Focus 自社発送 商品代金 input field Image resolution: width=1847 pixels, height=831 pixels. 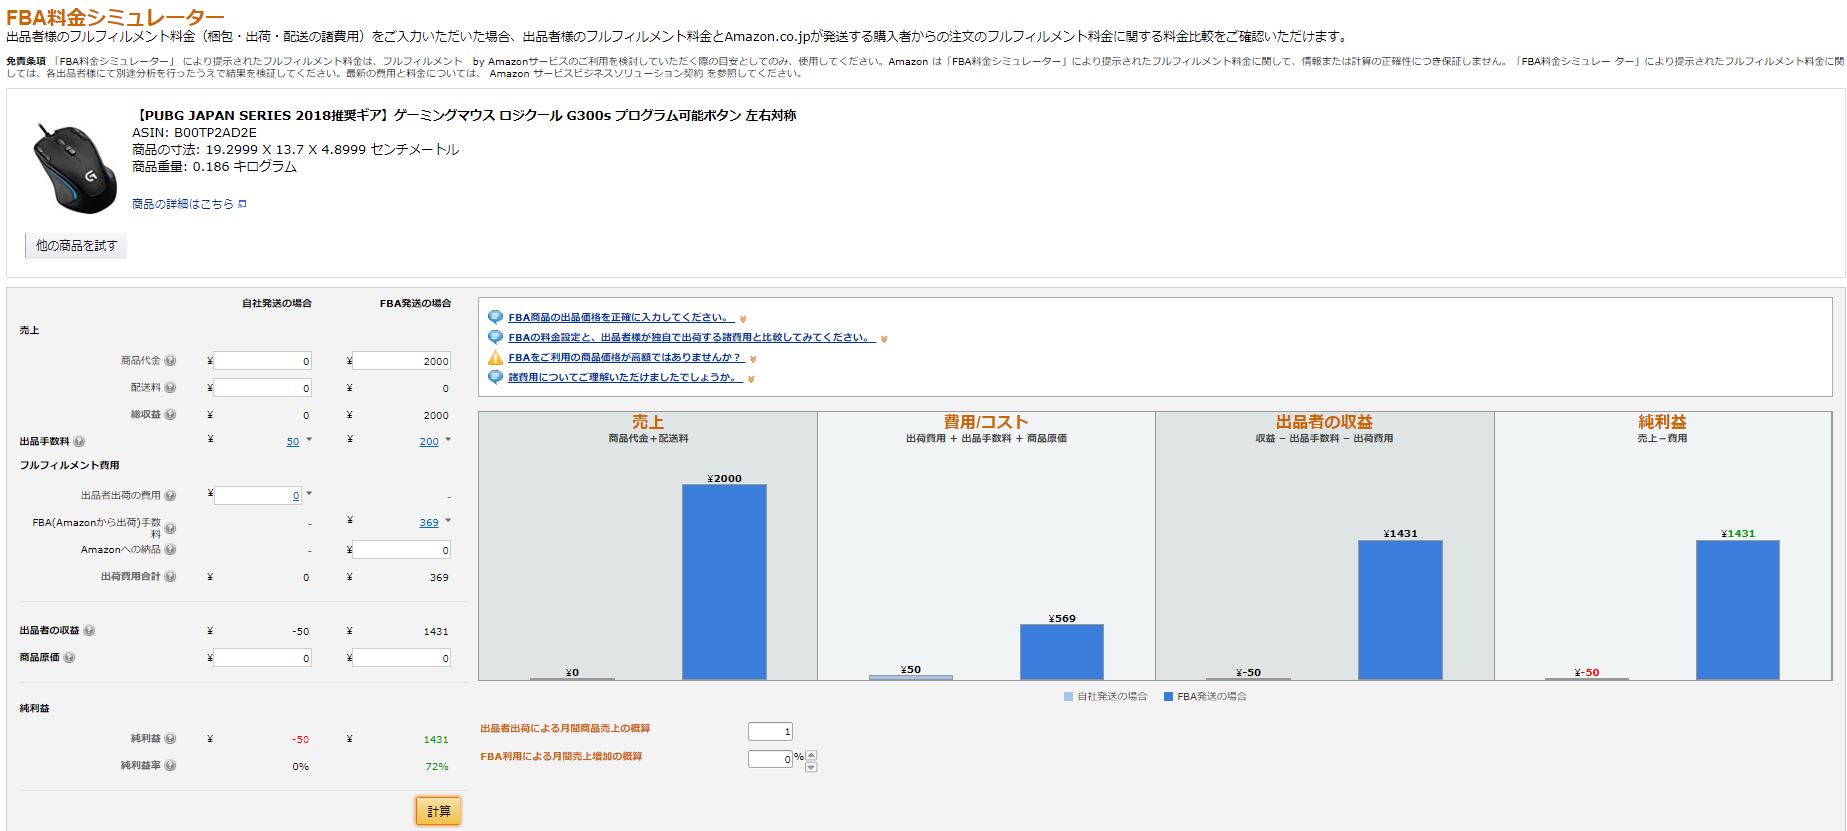pyautogui.click(x=262, y=361)
